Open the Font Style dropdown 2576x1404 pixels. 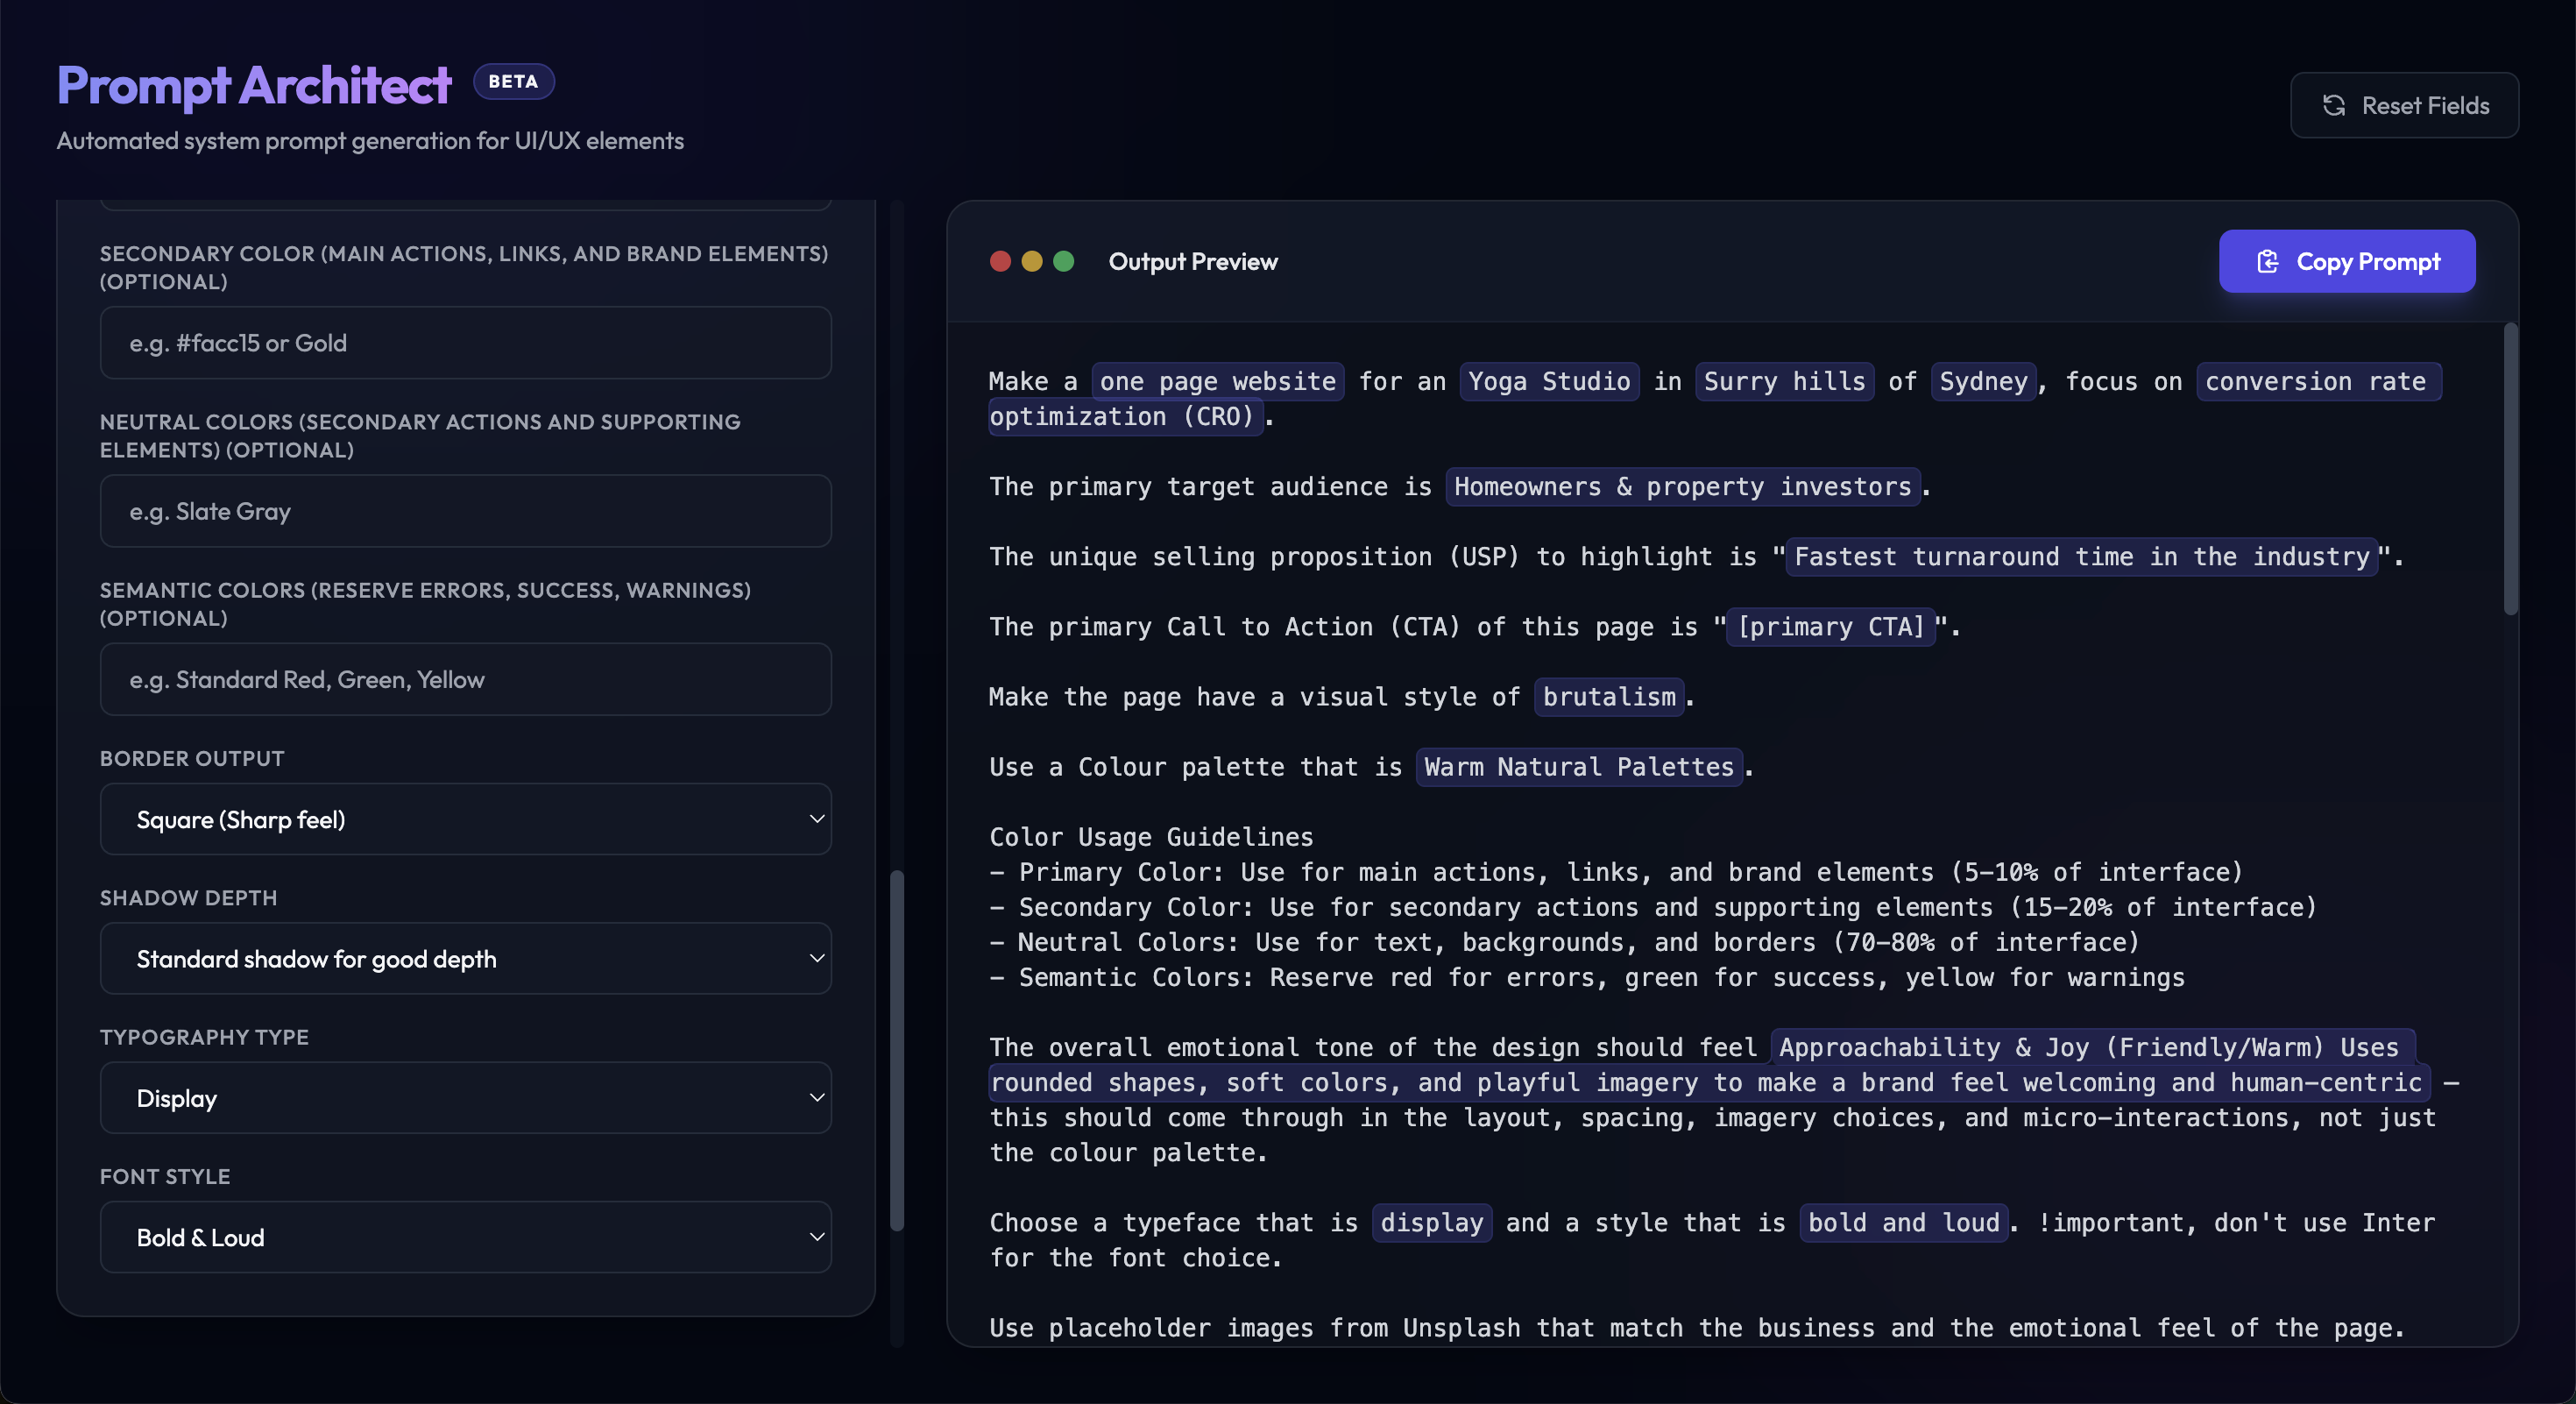coord(465,1237)
